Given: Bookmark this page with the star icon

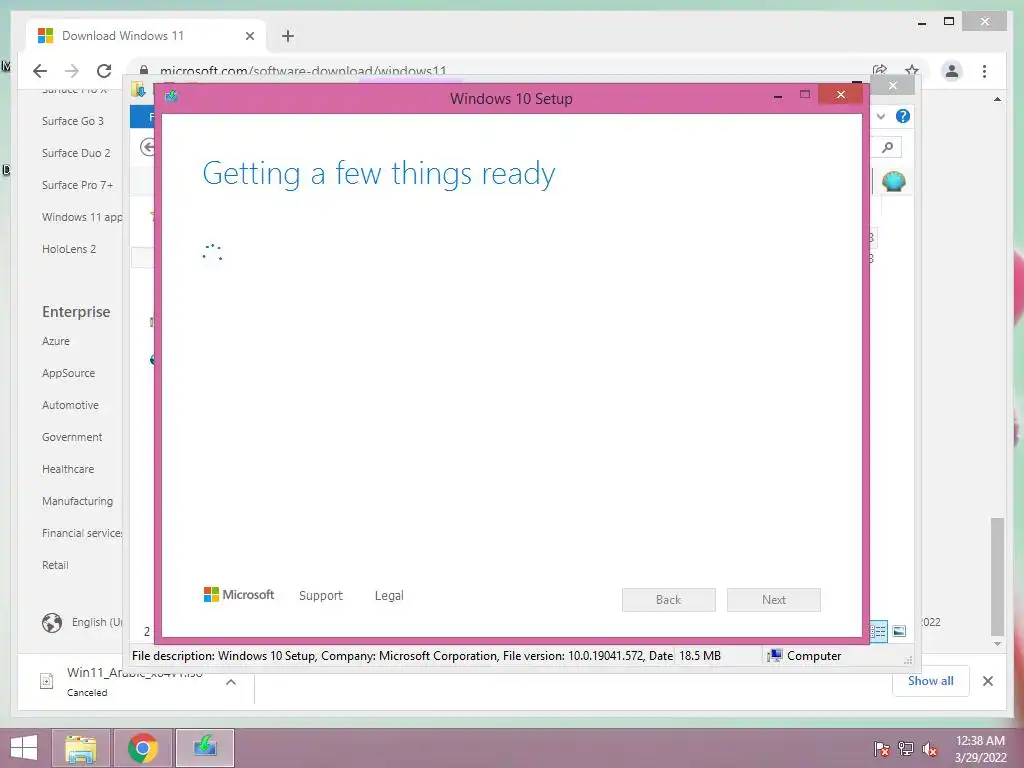Looking at the screenshot, I should click(x=912, y=70).
